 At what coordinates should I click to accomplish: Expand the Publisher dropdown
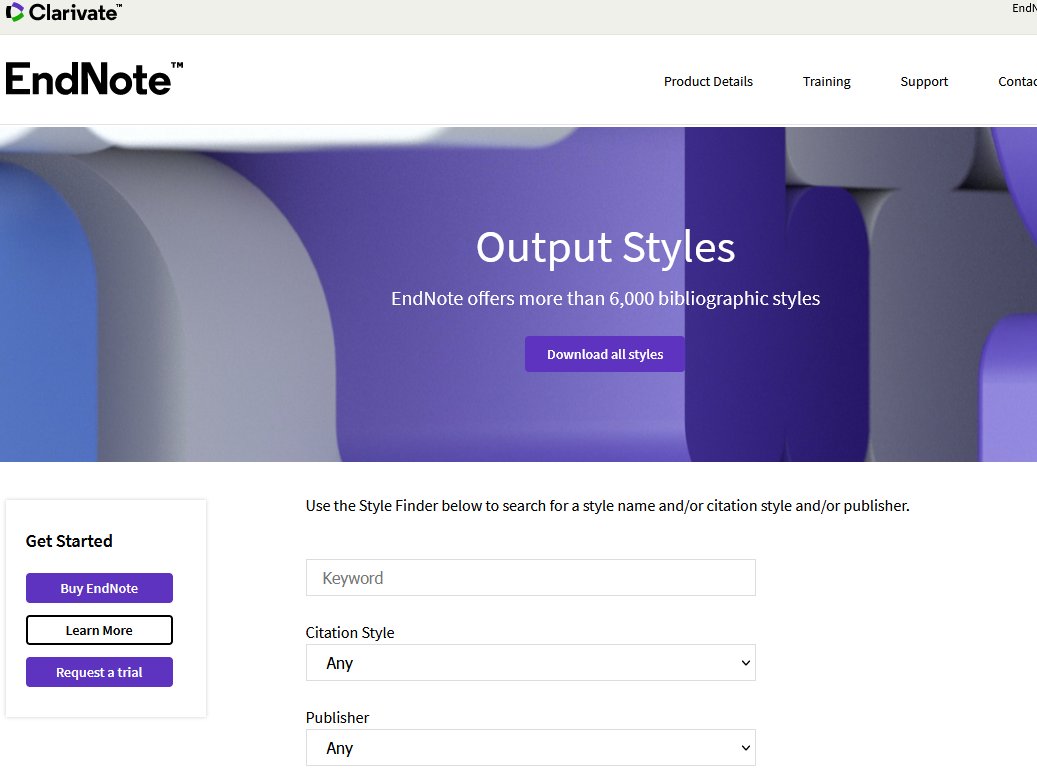[x=530, y=748]
